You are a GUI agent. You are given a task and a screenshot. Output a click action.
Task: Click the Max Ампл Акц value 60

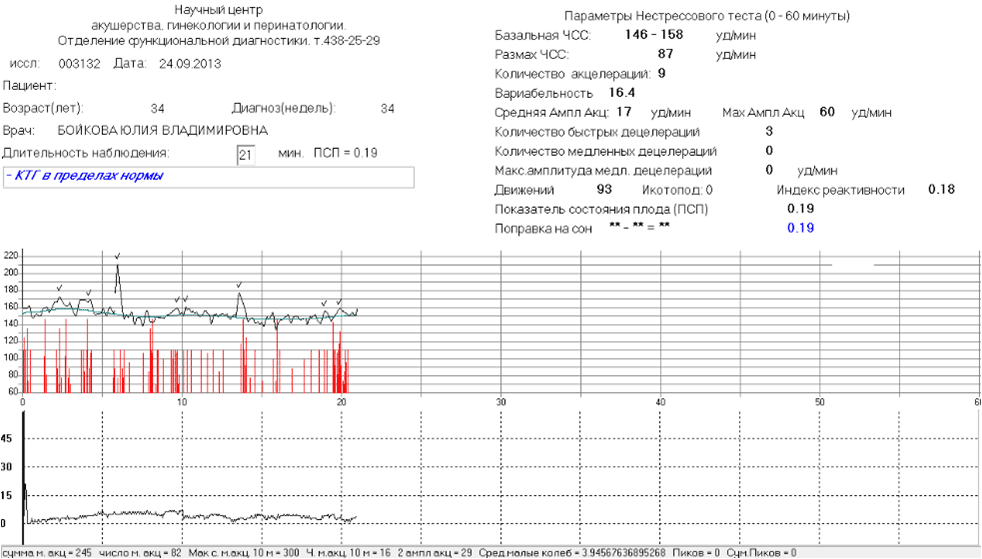pyautogui.click(x=826, y=112)
